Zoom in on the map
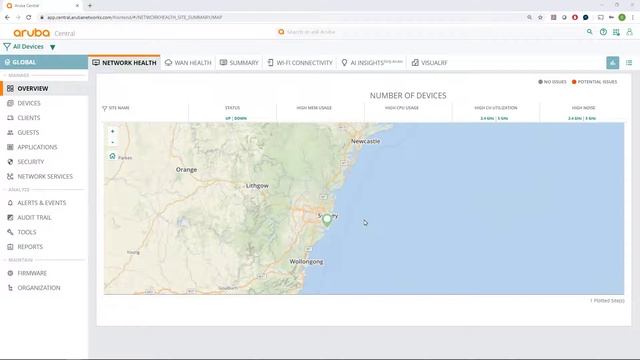The image size is (640, 360). [x=113, y=131]
